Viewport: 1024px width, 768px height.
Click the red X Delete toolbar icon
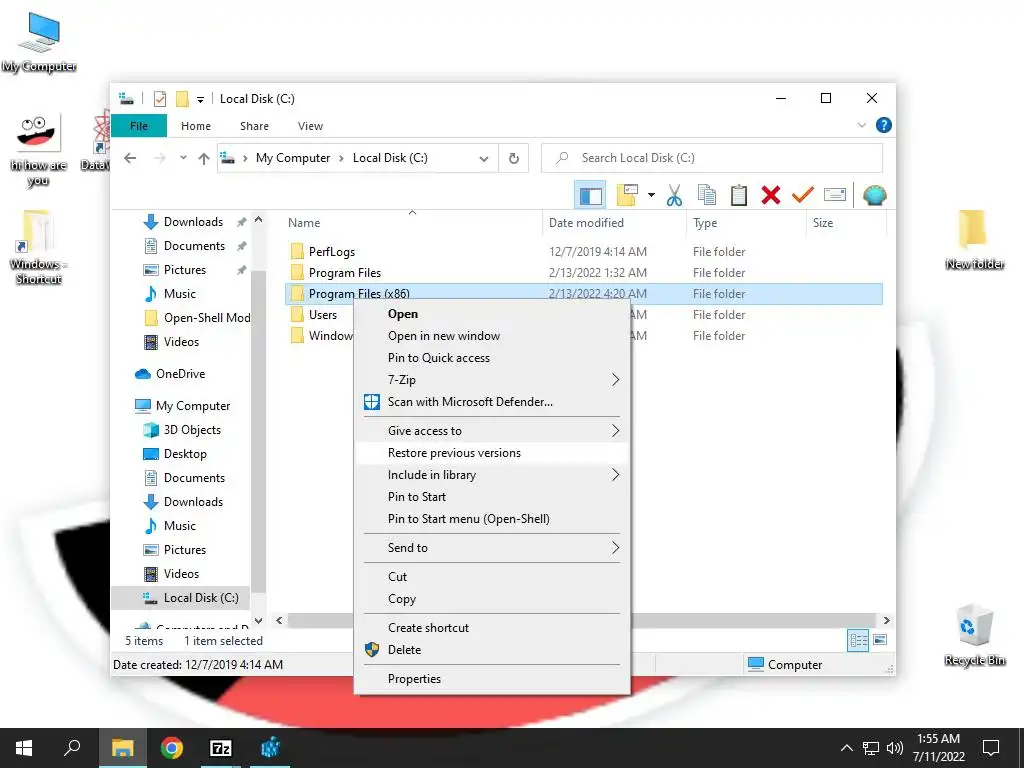[771, 195]
